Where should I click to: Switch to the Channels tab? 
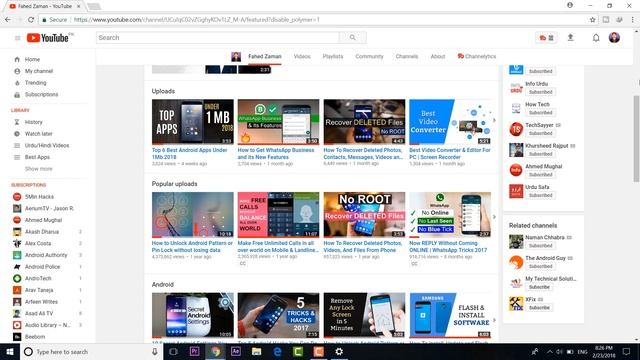[407, 56]
